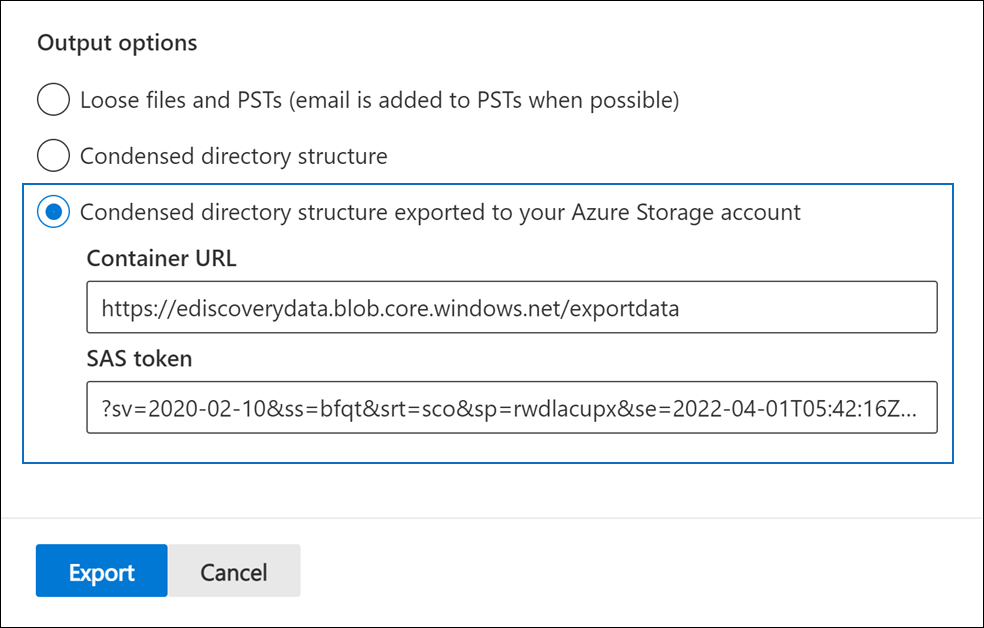
Task: Select the "Loose files and PSTs" radio button
Action: point(53,100)
